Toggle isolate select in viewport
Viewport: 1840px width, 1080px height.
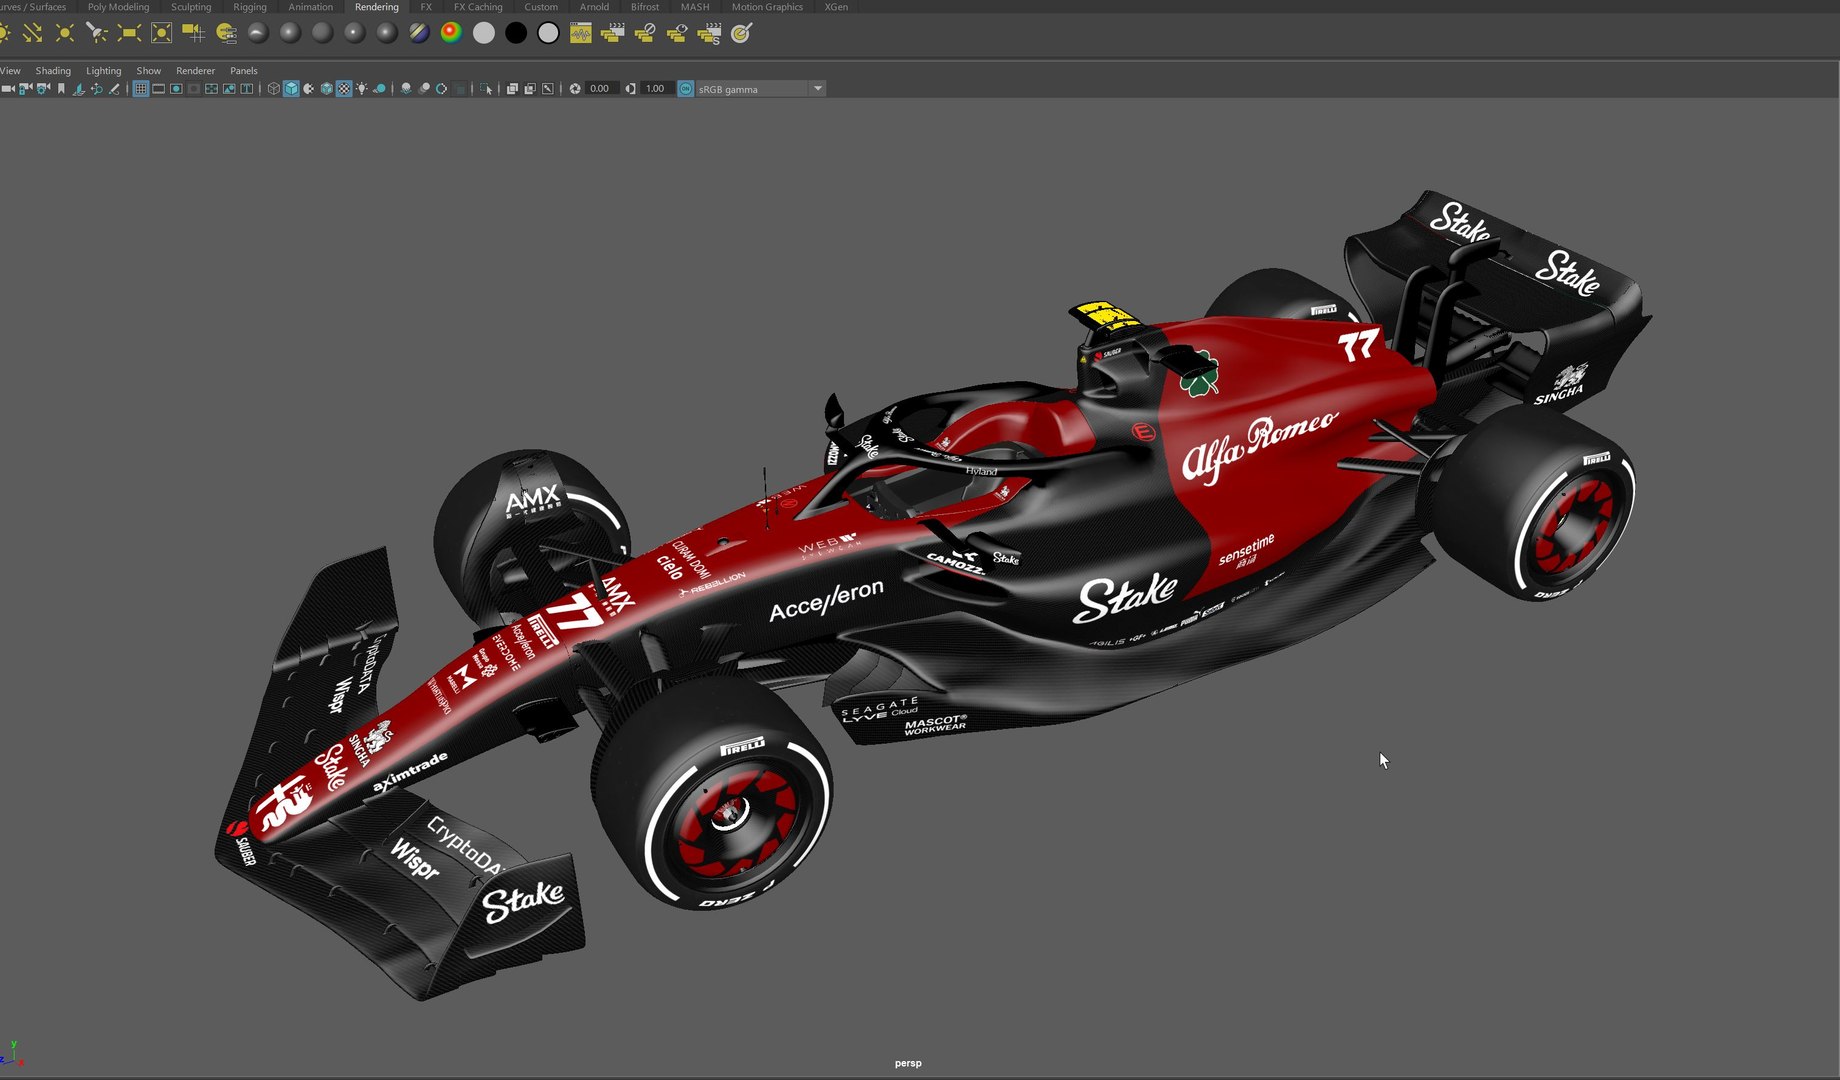coord(486,89)
